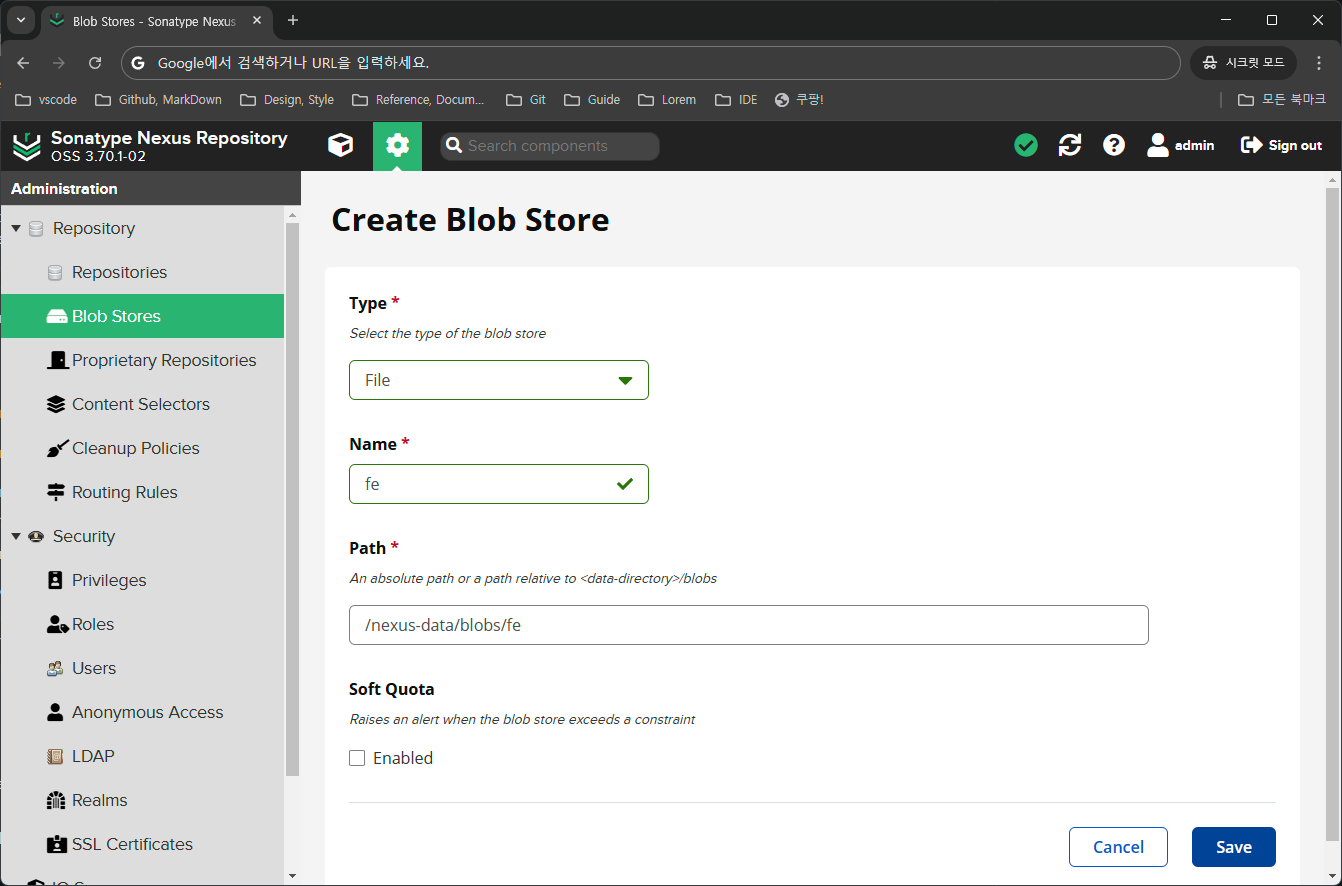Image resolution: width=1342 pixels, height=886 pixels.
Task: Open Anonymous Access settings
Action: pyautogui.click(x=142, y=712)
